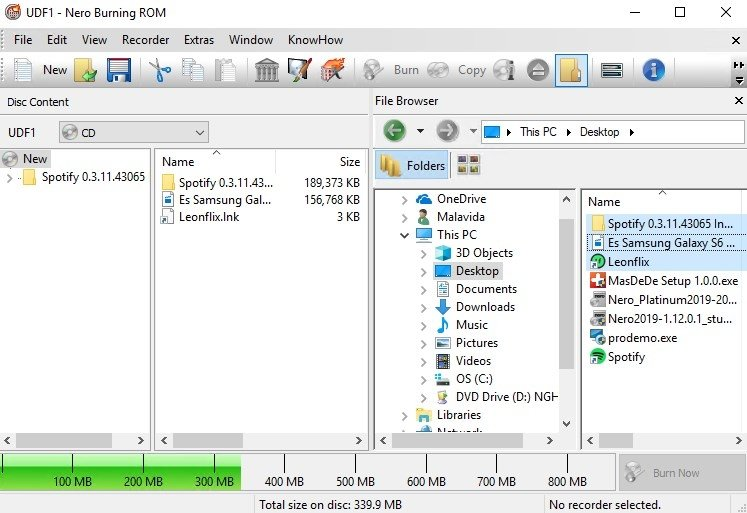This screenshot has height=513, width=747.
Task: Expand the Downloads tree node
Action: coord(424,308)
